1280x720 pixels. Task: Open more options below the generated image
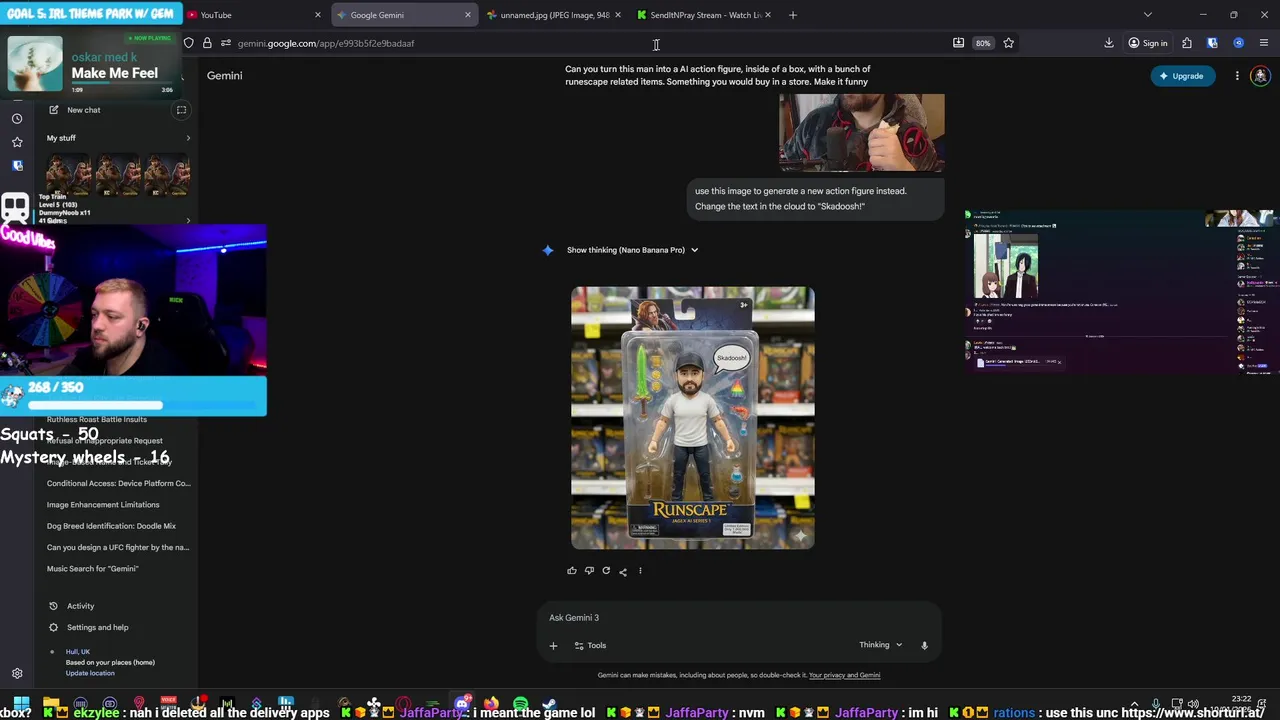(640, 571)
